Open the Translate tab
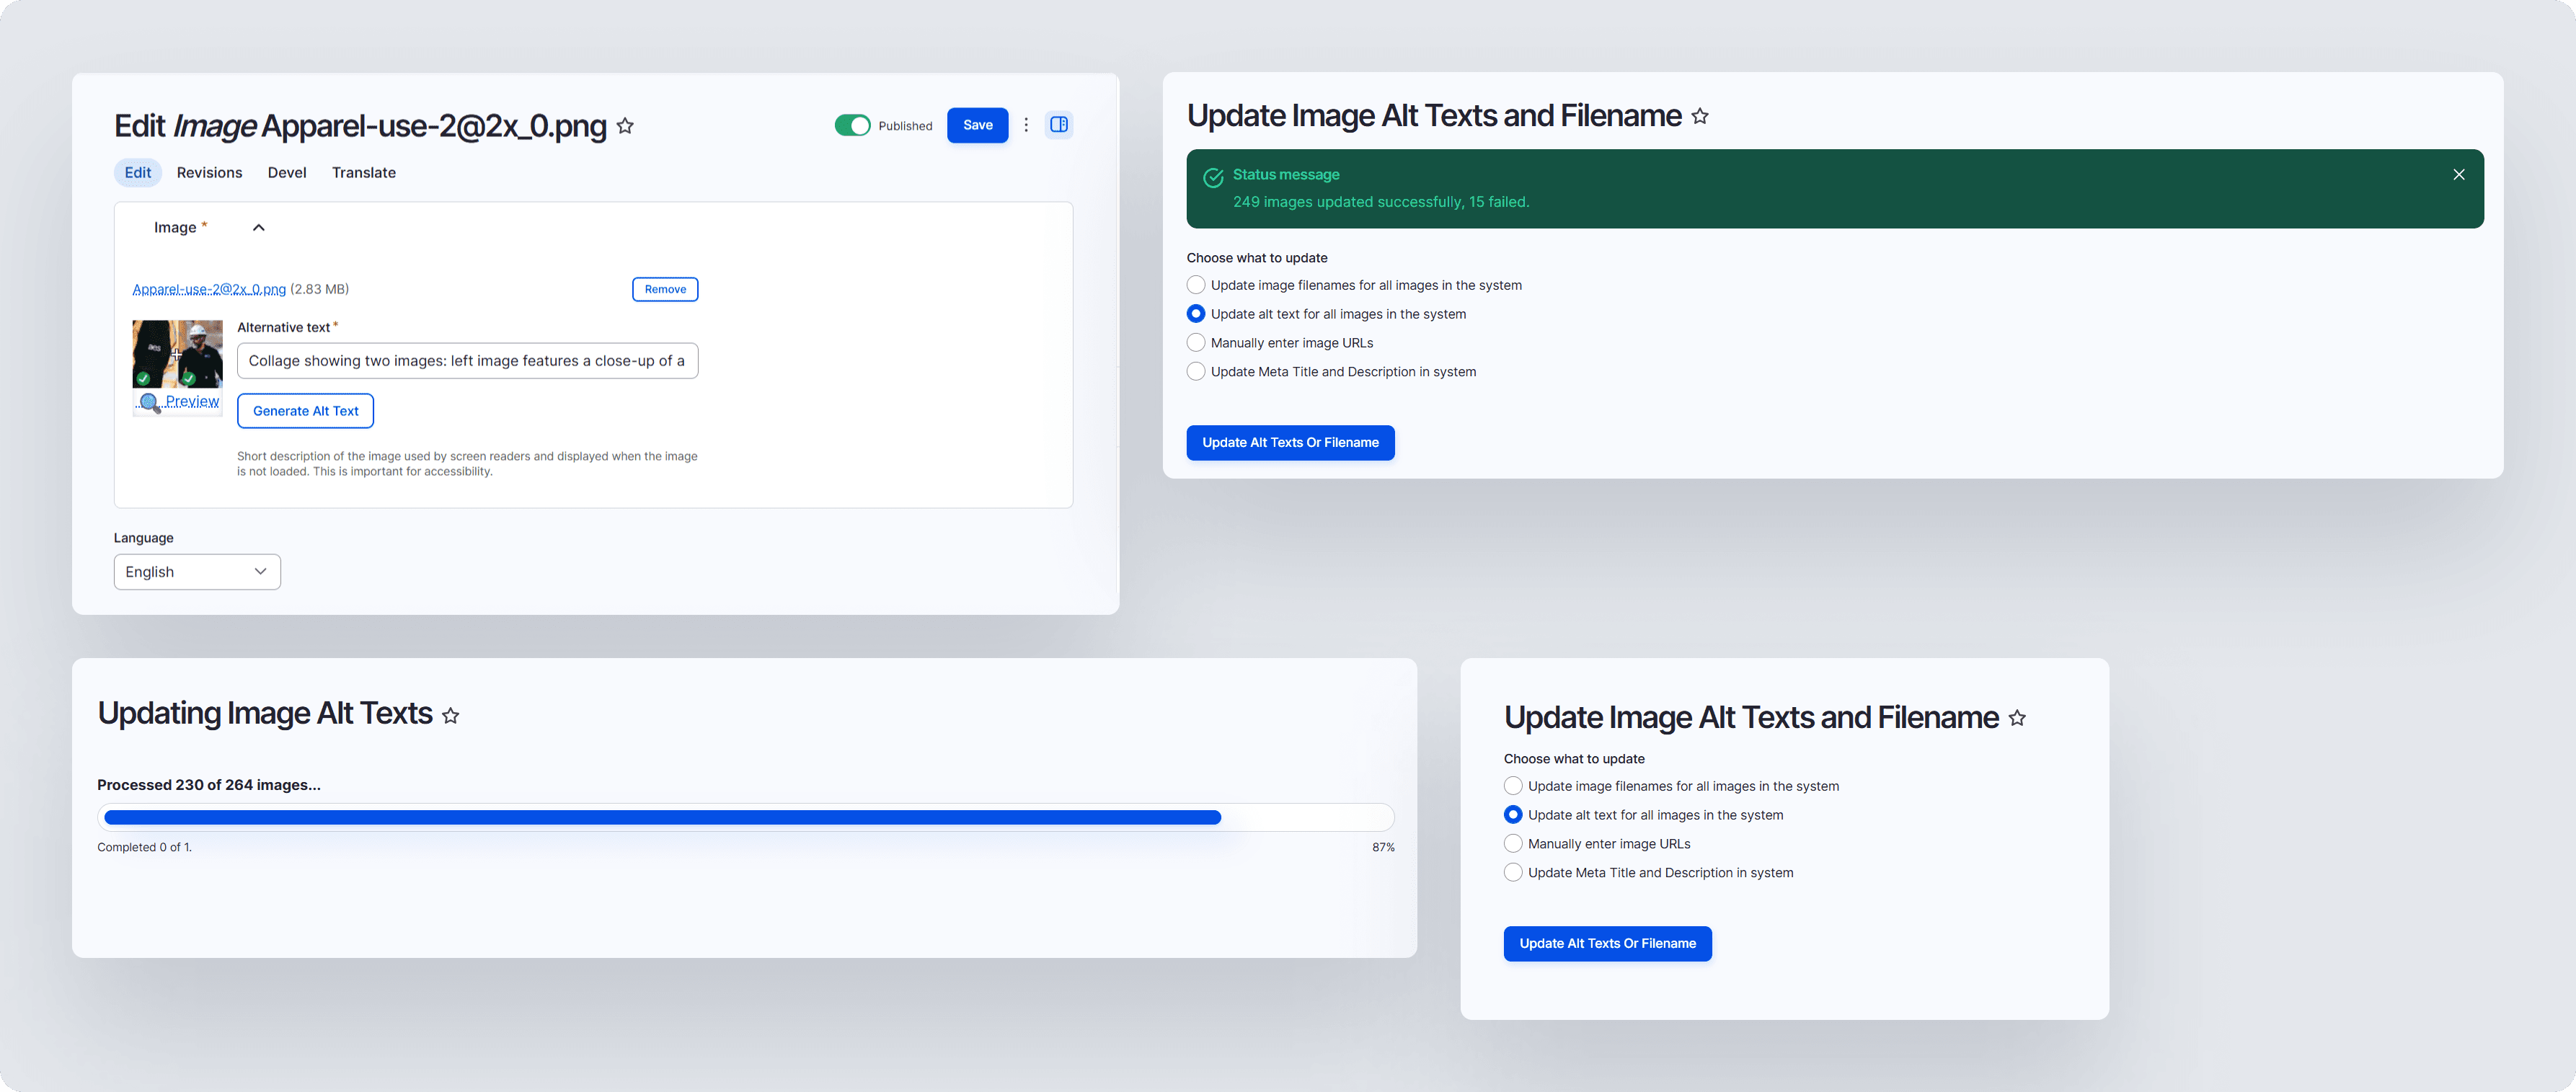Screen dimensions: 2576x1092 364,173
